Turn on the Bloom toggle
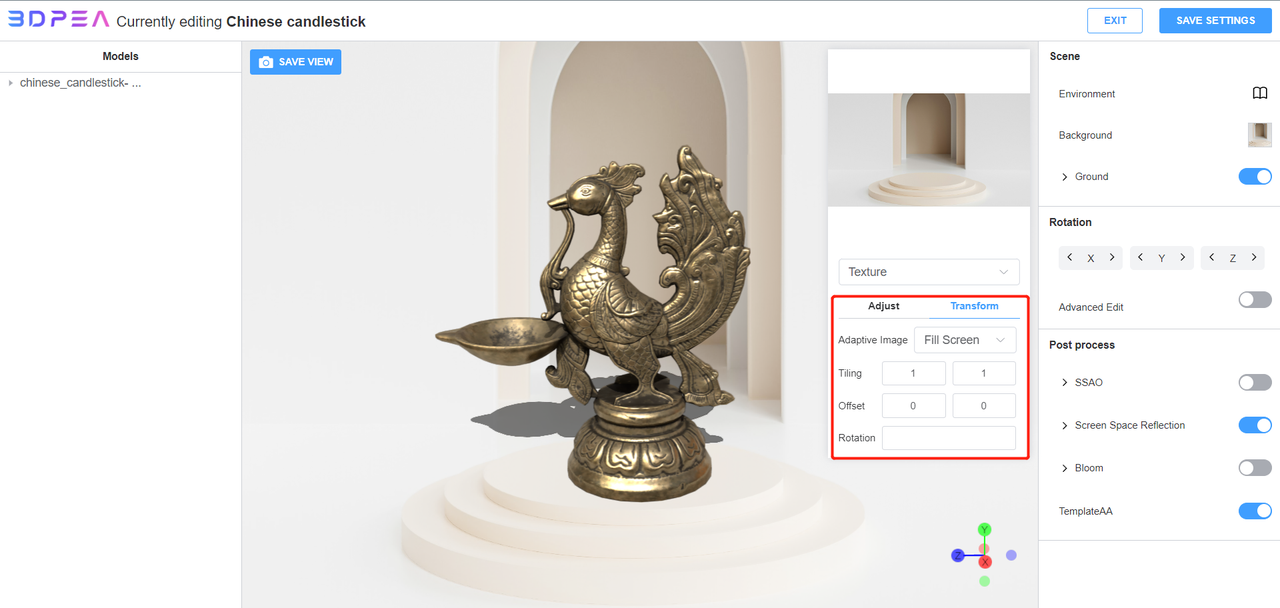 pos(1255,468)
